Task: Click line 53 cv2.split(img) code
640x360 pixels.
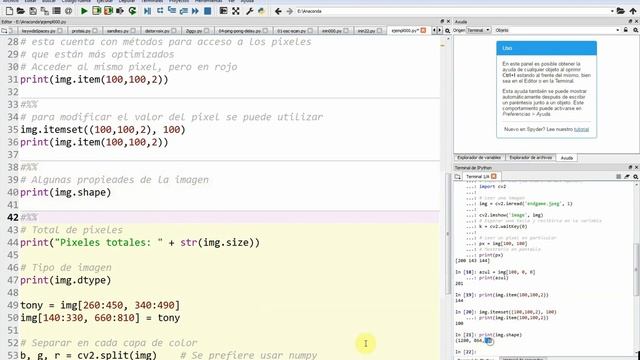Action: [89, 355]
